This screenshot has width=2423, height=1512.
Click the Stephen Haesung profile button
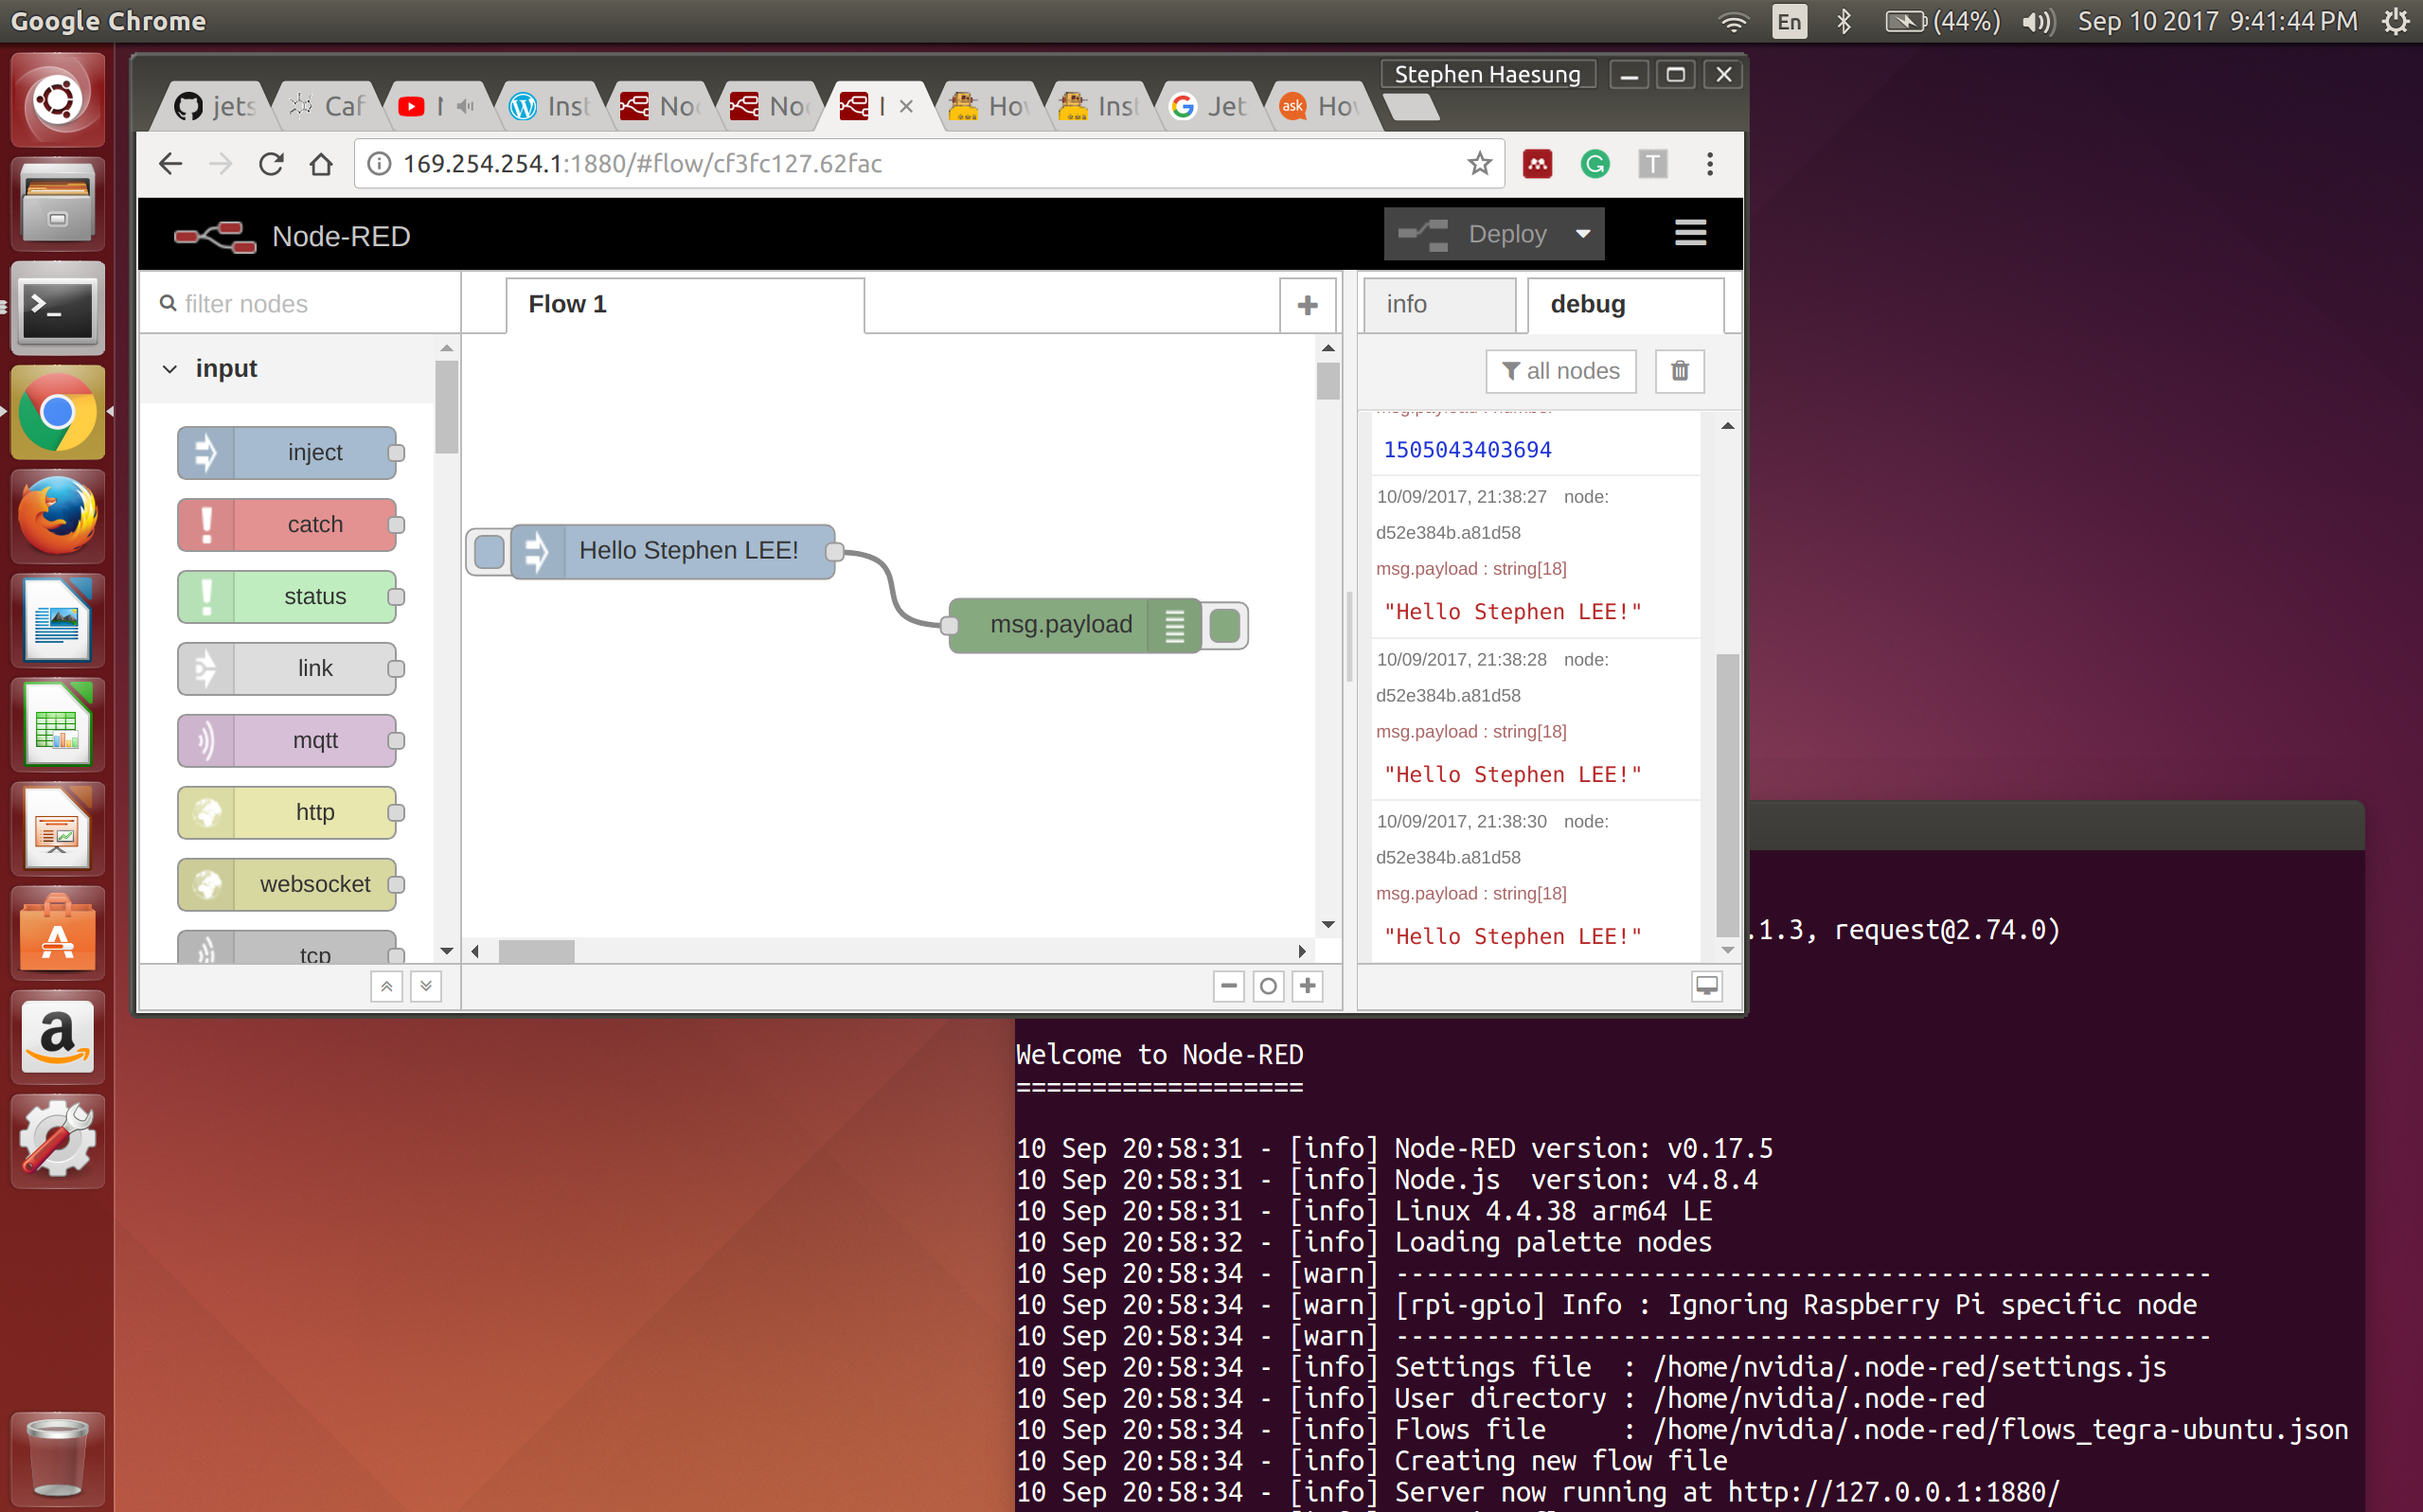[1487, 75]
